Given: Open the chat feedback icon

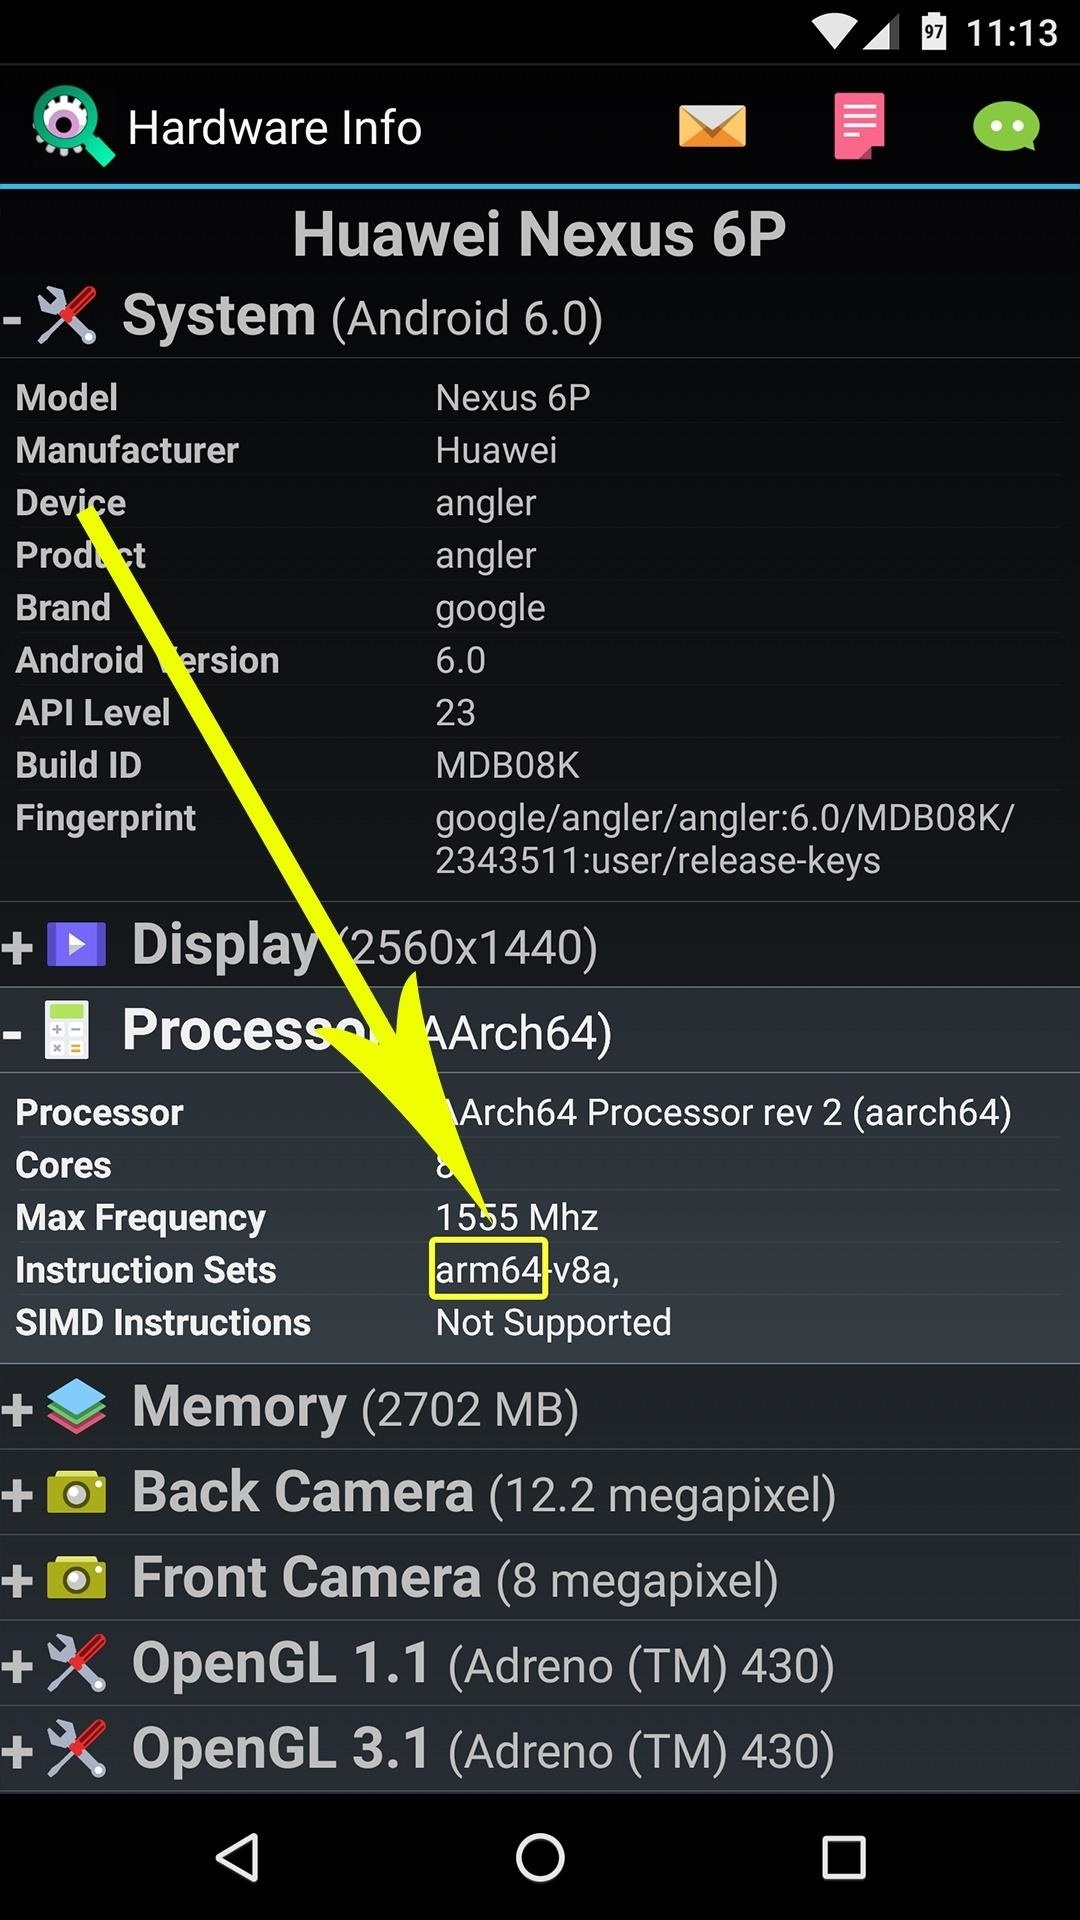Looking at the screenshot, I should click(x=1007, y=125).
